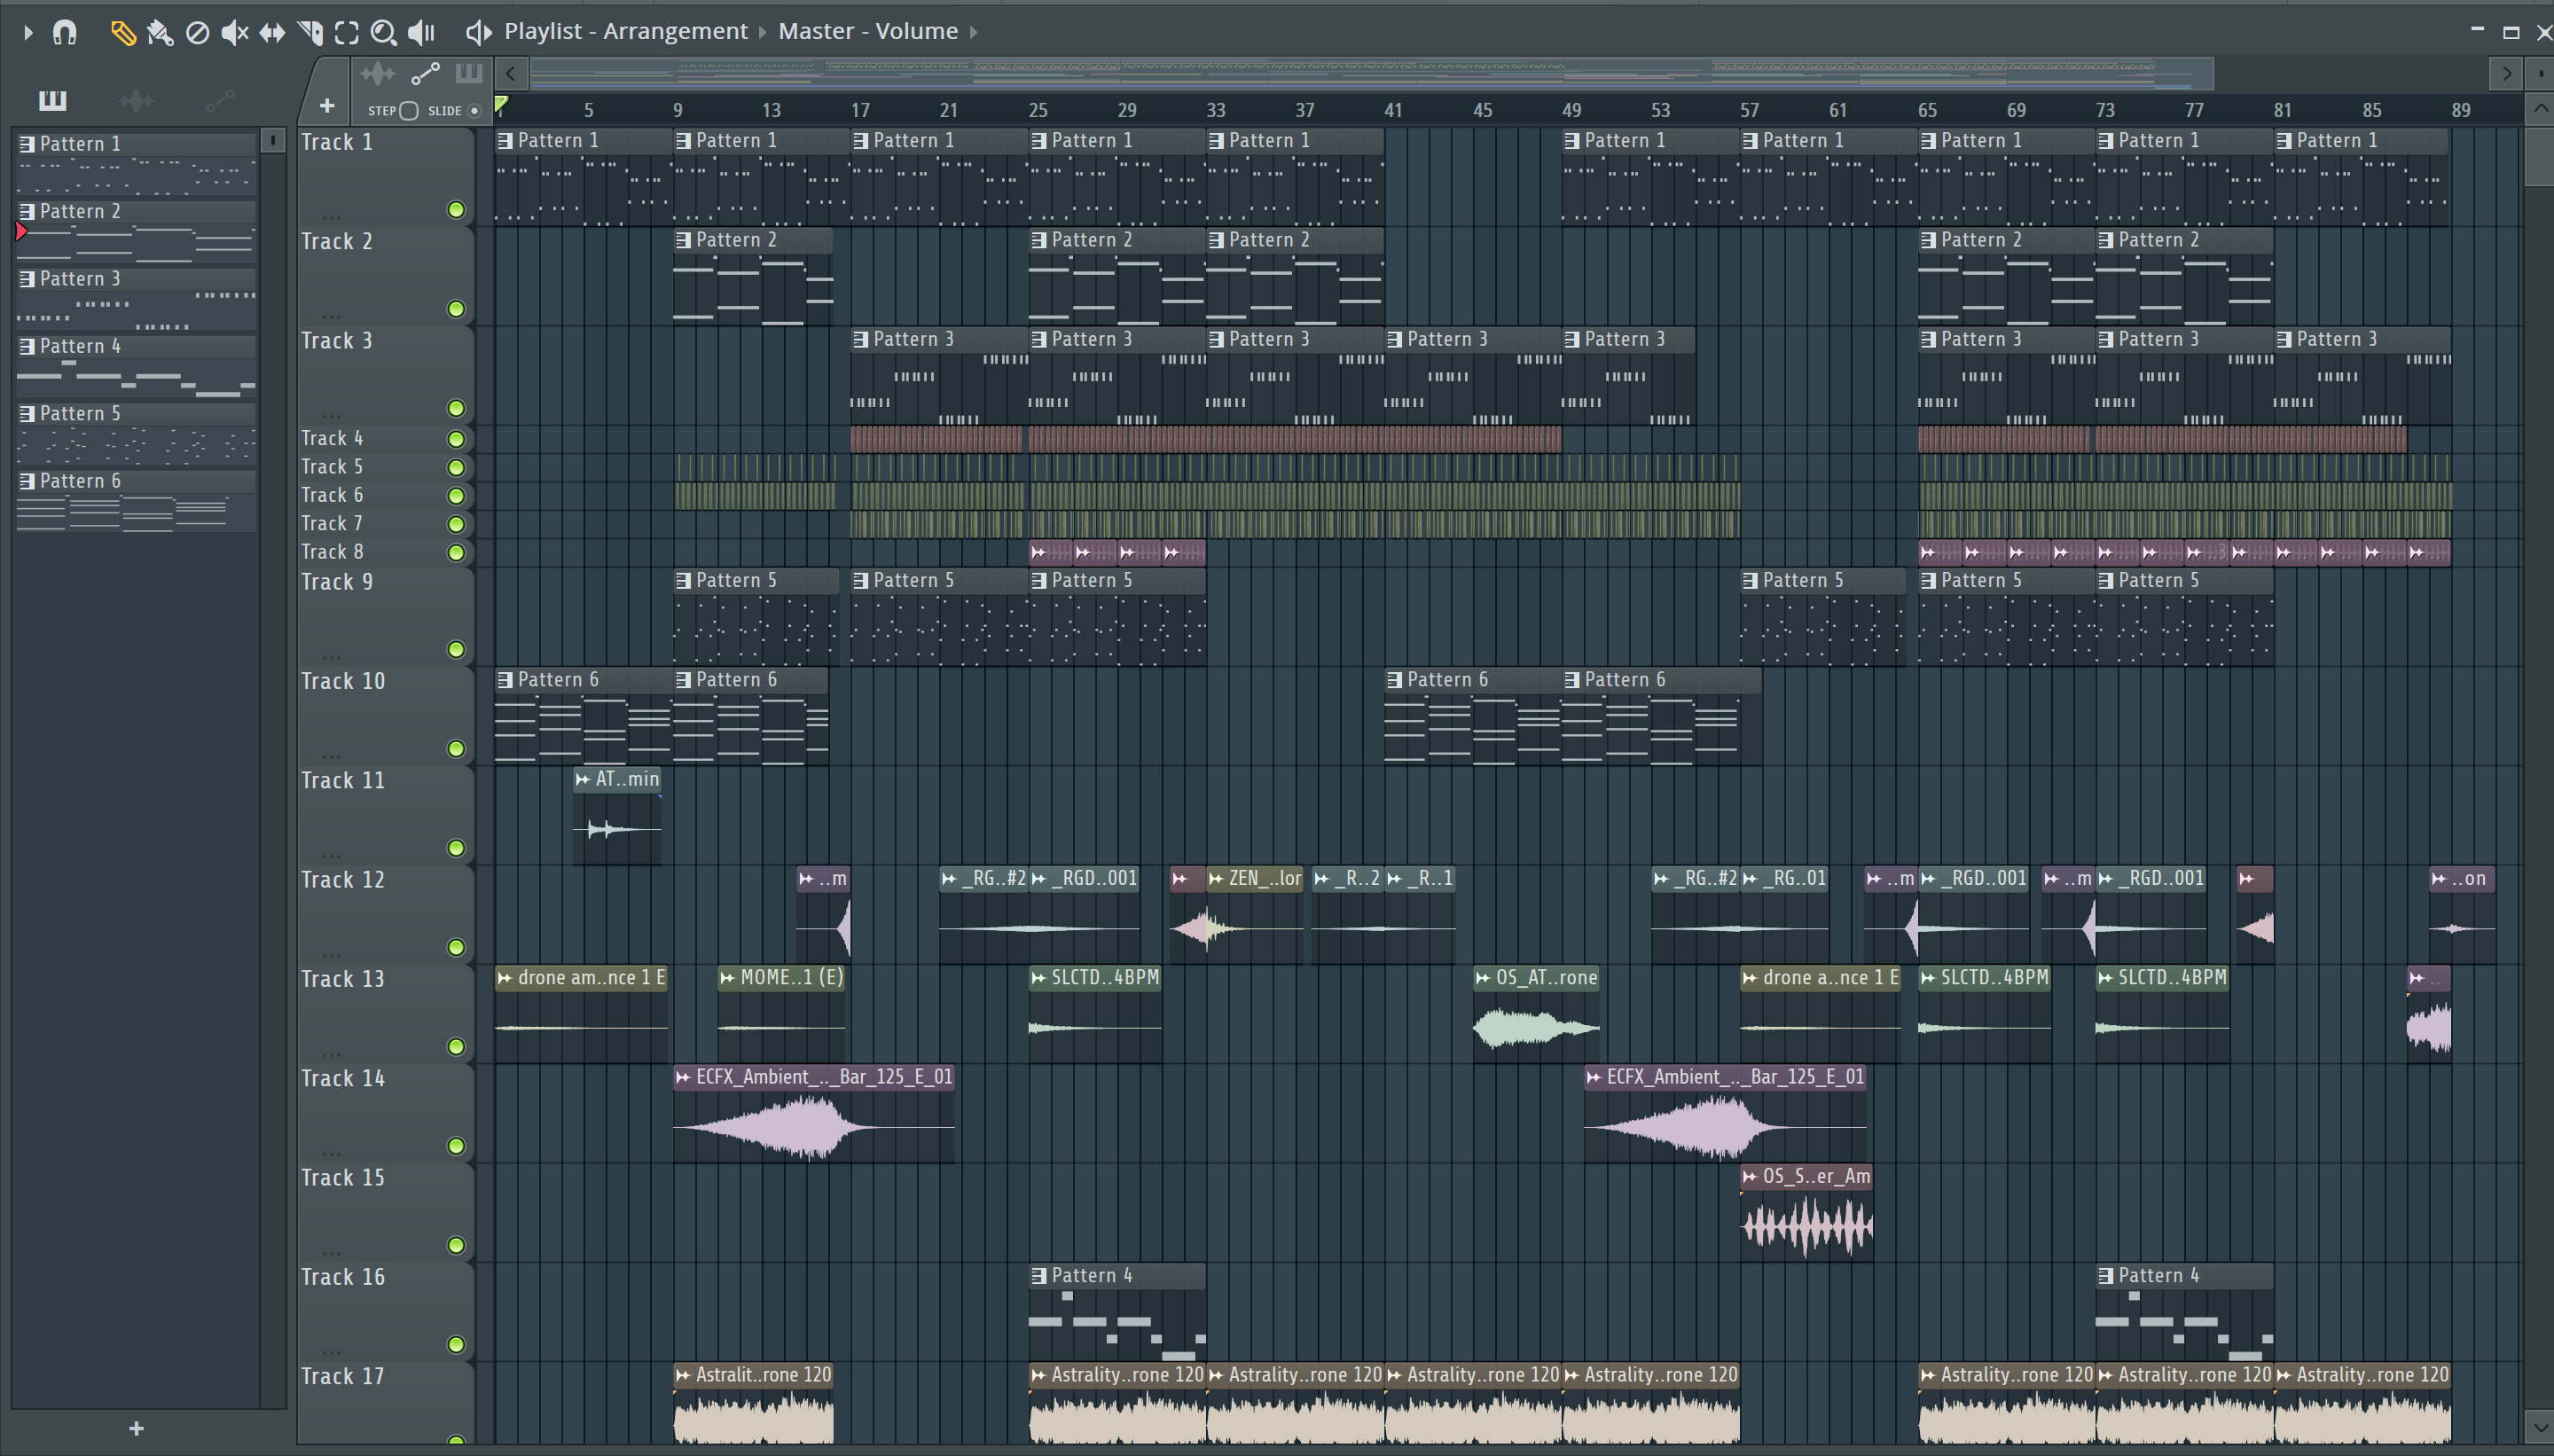Show pattern clips in picker panel

pyautogui.click(x=52, y=100)
